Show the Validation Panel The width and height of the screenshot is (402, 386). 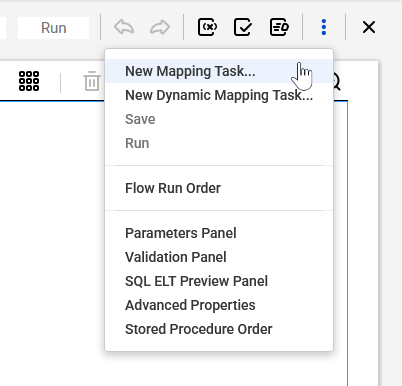(x=219, y=257)
